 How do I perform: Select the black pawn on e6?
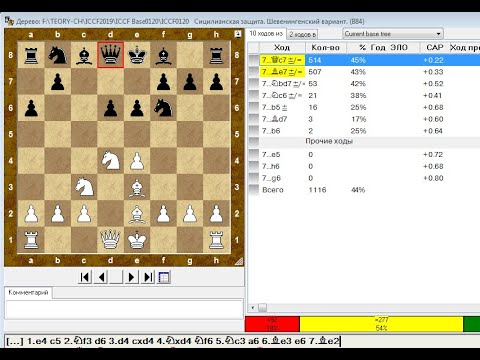(x=137, y=108)
